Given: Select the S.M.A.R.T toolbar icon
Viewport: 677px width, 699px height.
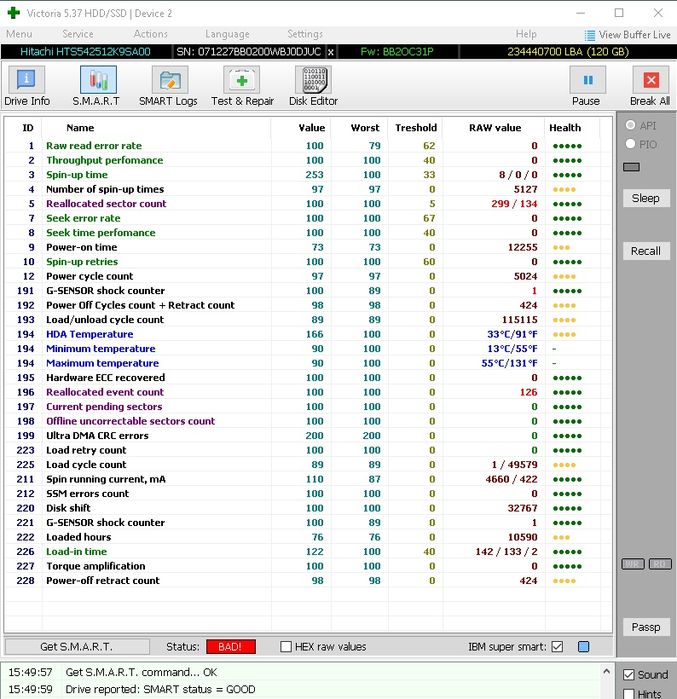Looking at the screenshot, I should pyautogui.click(x=96, y=86).
